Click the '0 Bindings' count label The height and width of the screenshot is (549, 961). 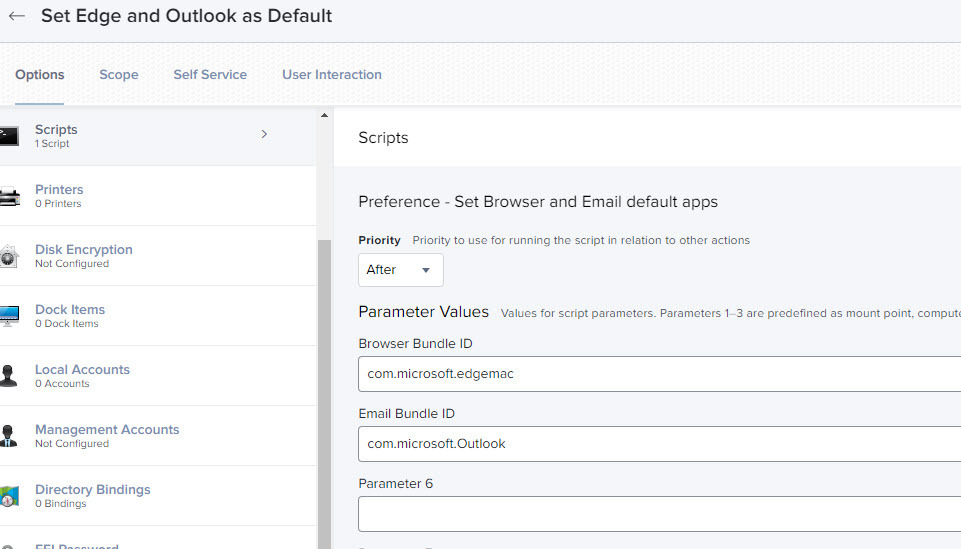pyautogui.click(x=61, y=504)
